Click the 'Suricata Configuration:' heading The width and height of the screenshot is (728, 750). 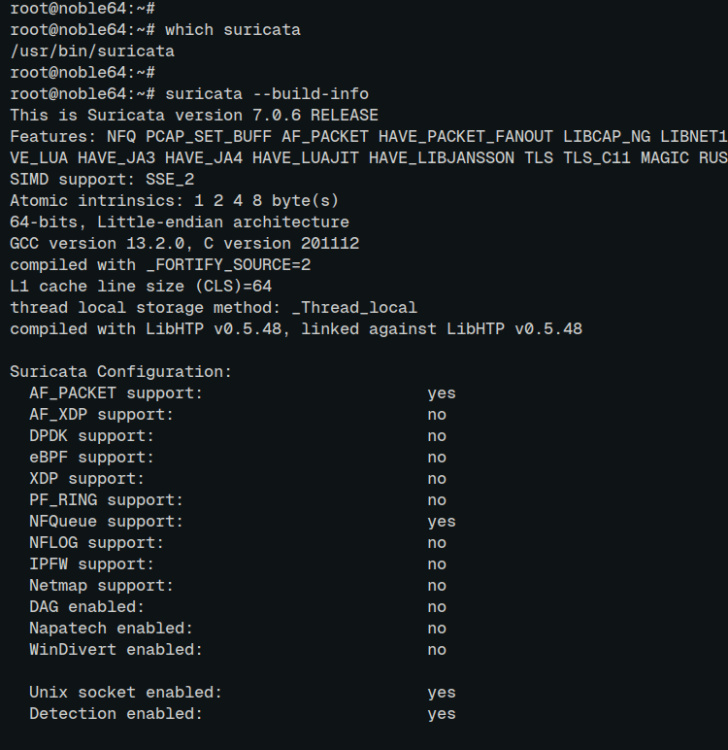click(x=121, y=371)
